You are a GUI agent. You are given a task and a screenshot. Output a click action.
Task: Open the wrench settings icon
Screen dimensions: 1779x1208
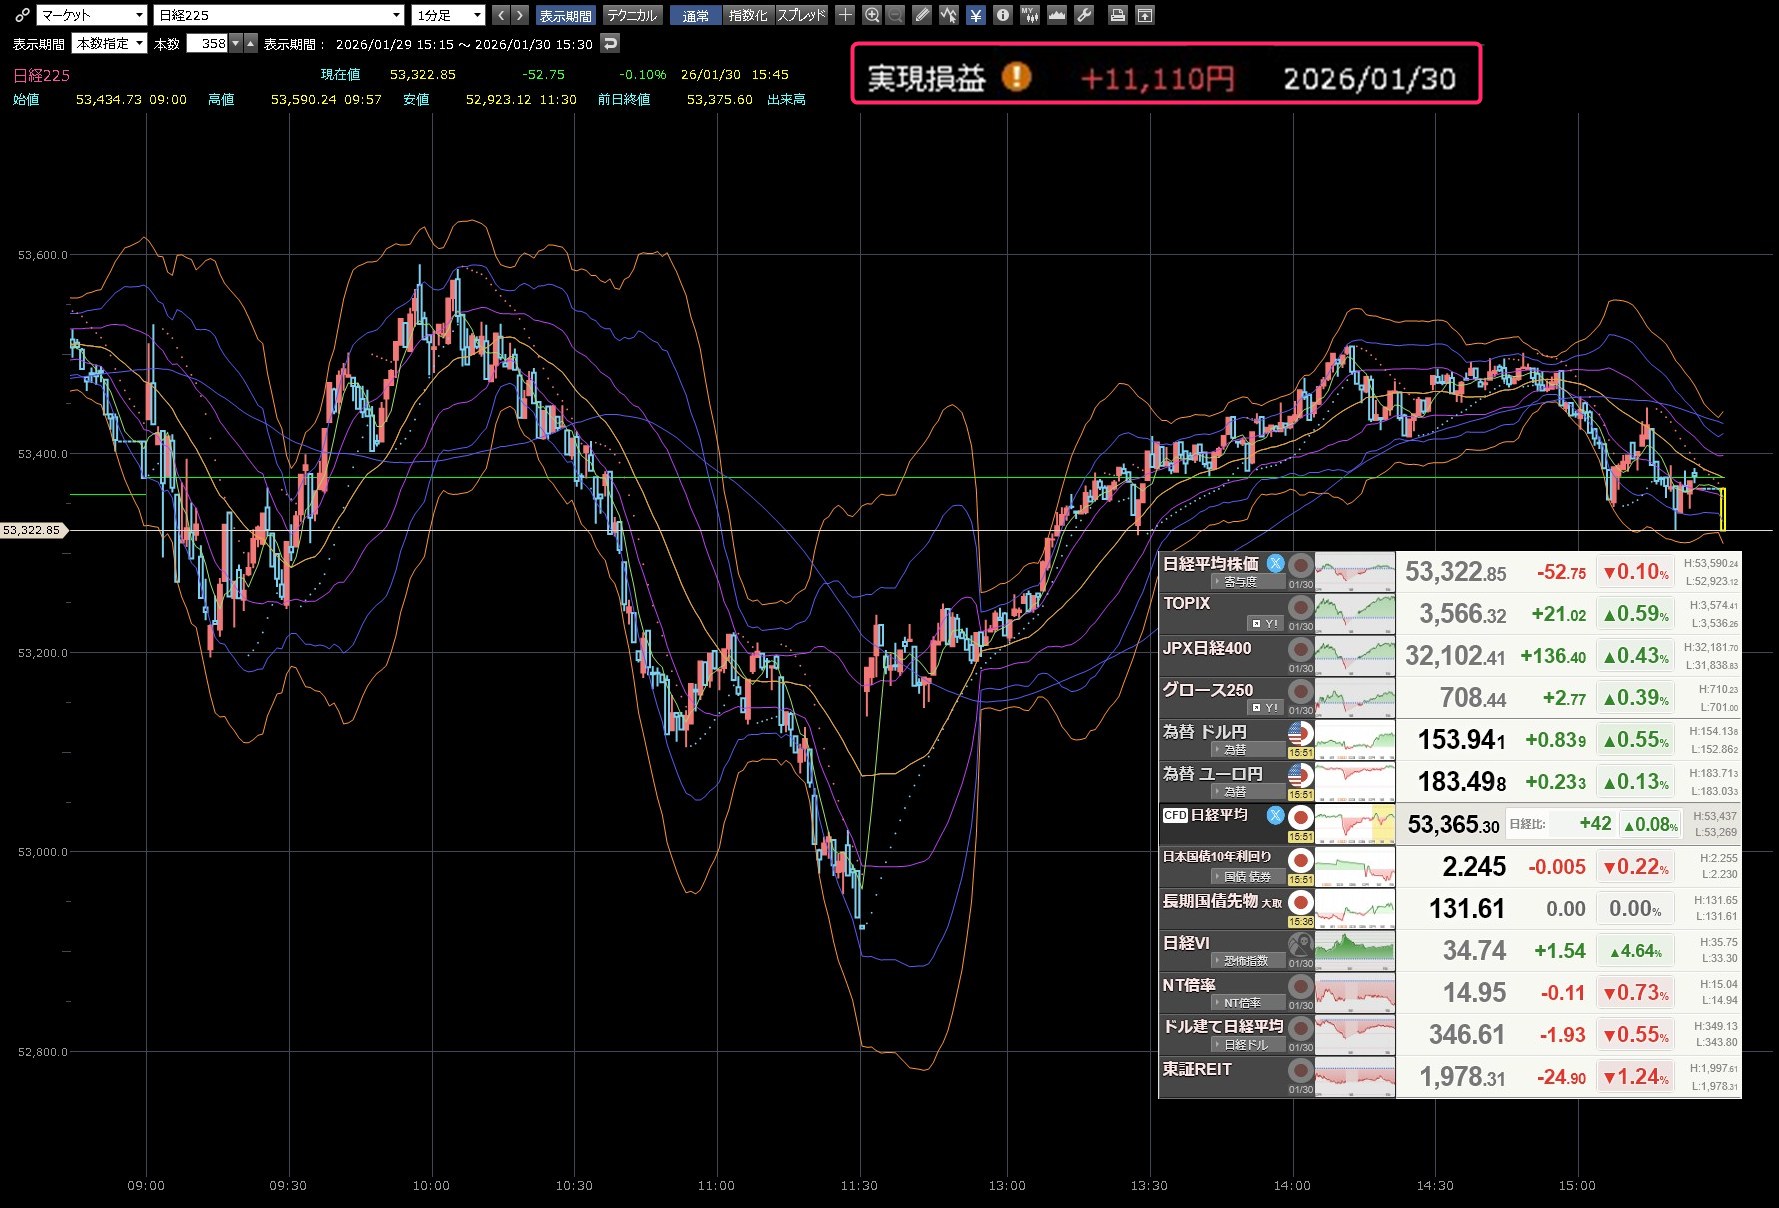[x=1084, y=15]
